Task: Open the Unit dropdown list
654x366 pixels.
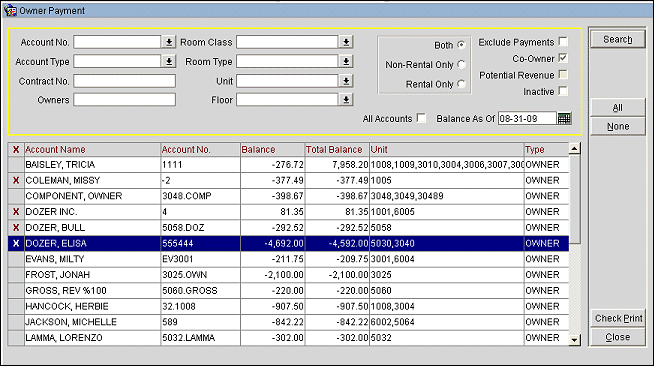Action: click(x=346, y=81)
